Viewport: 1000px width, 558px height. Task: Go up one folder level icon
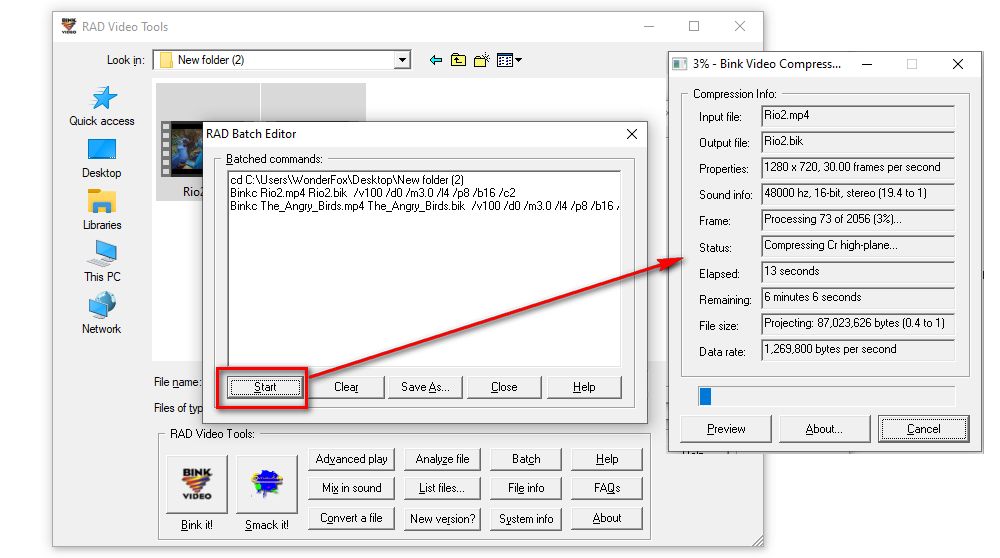click(458, 60)
